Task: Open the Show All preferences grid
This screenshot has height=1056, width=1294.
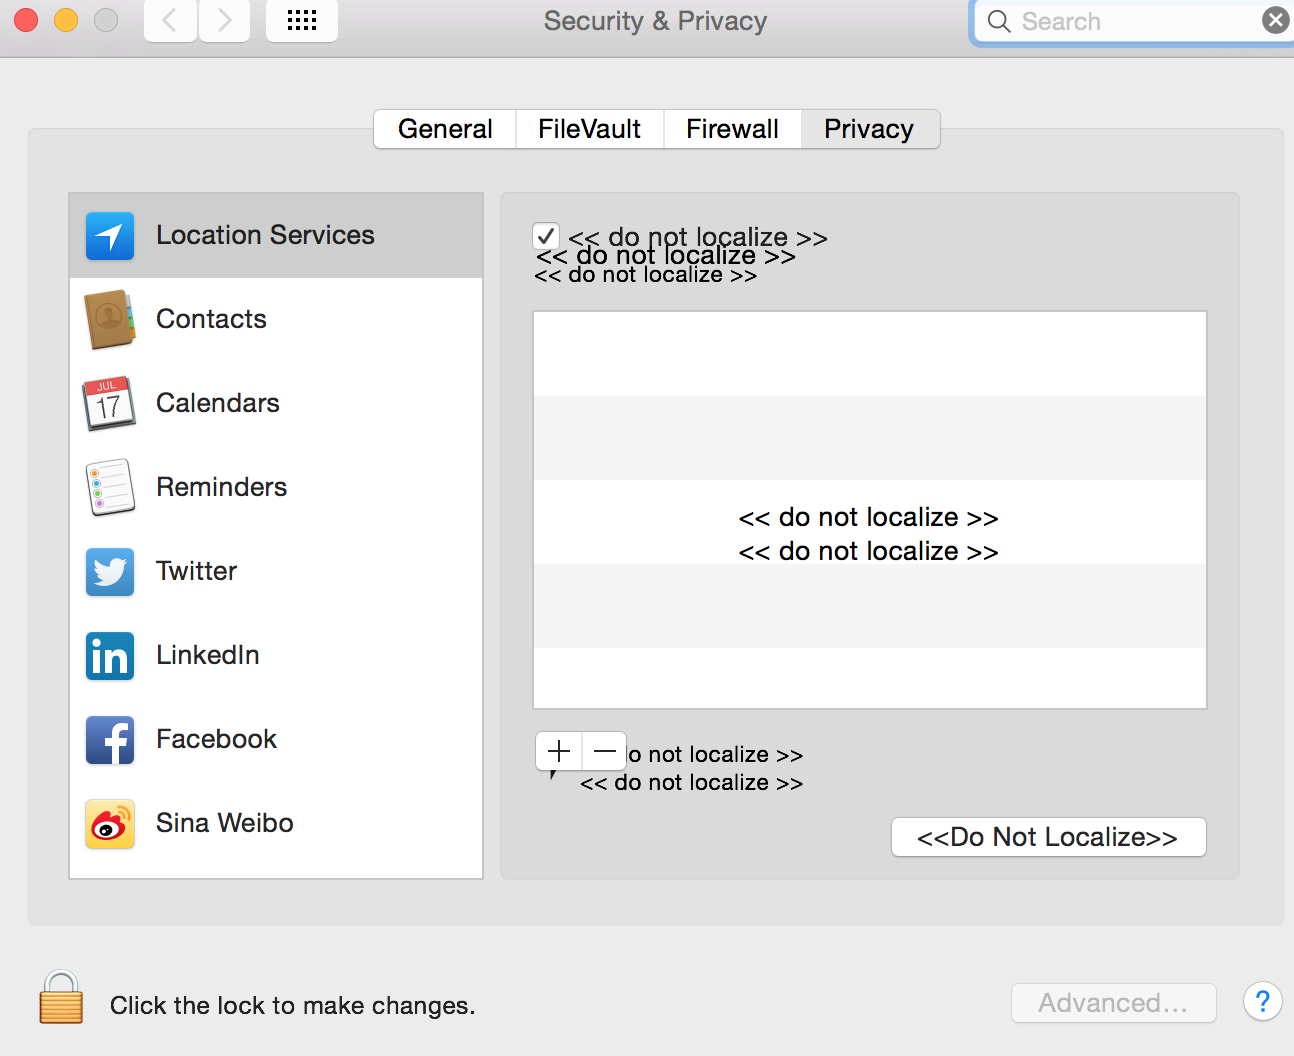Action: click(301, 20)
